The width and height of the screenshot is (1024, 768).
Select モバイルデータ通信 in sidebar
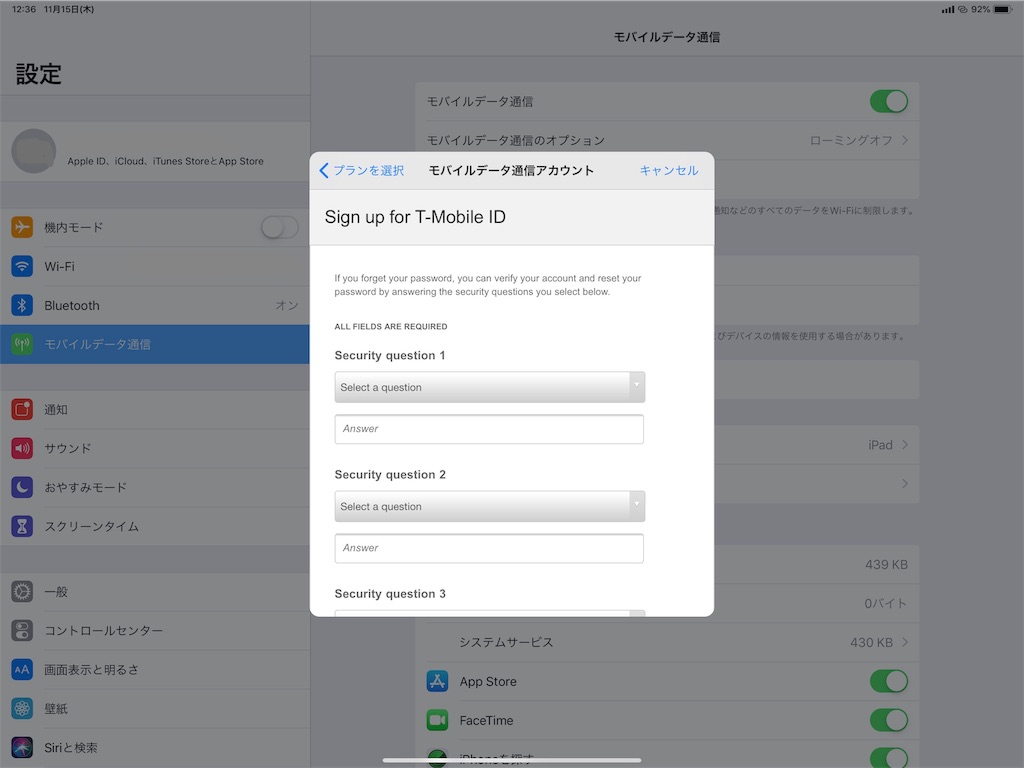(x=155, y=344)
